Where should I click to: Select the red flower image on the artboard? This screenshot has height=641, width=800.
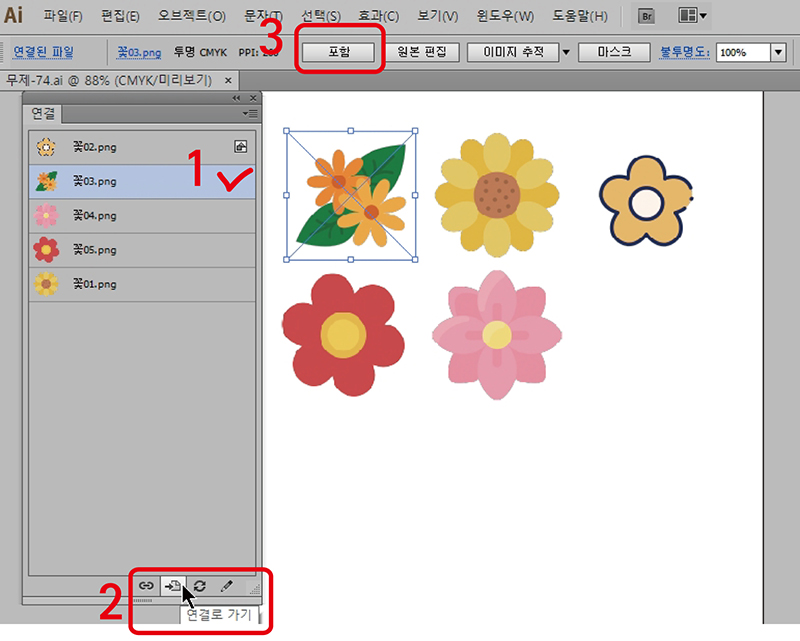coord(343,335)
